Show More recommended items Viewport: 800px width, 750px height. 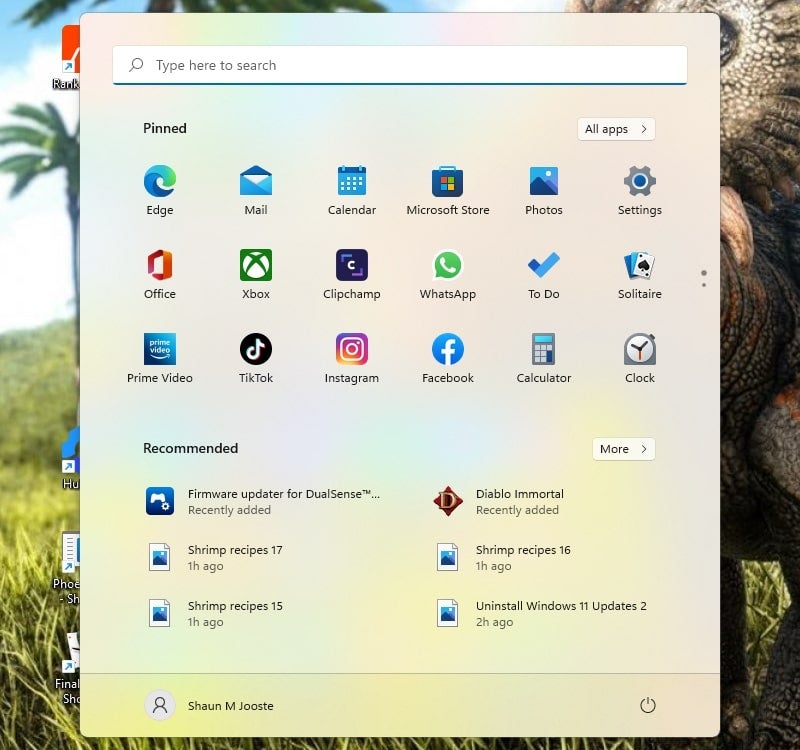623,449
